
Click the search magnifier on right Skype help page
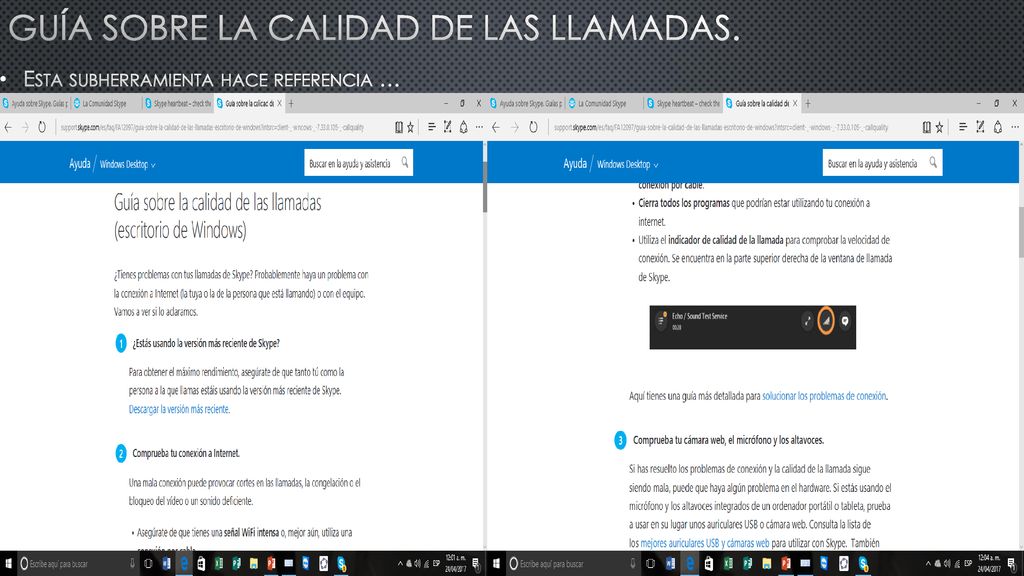(x=933, y=163)
